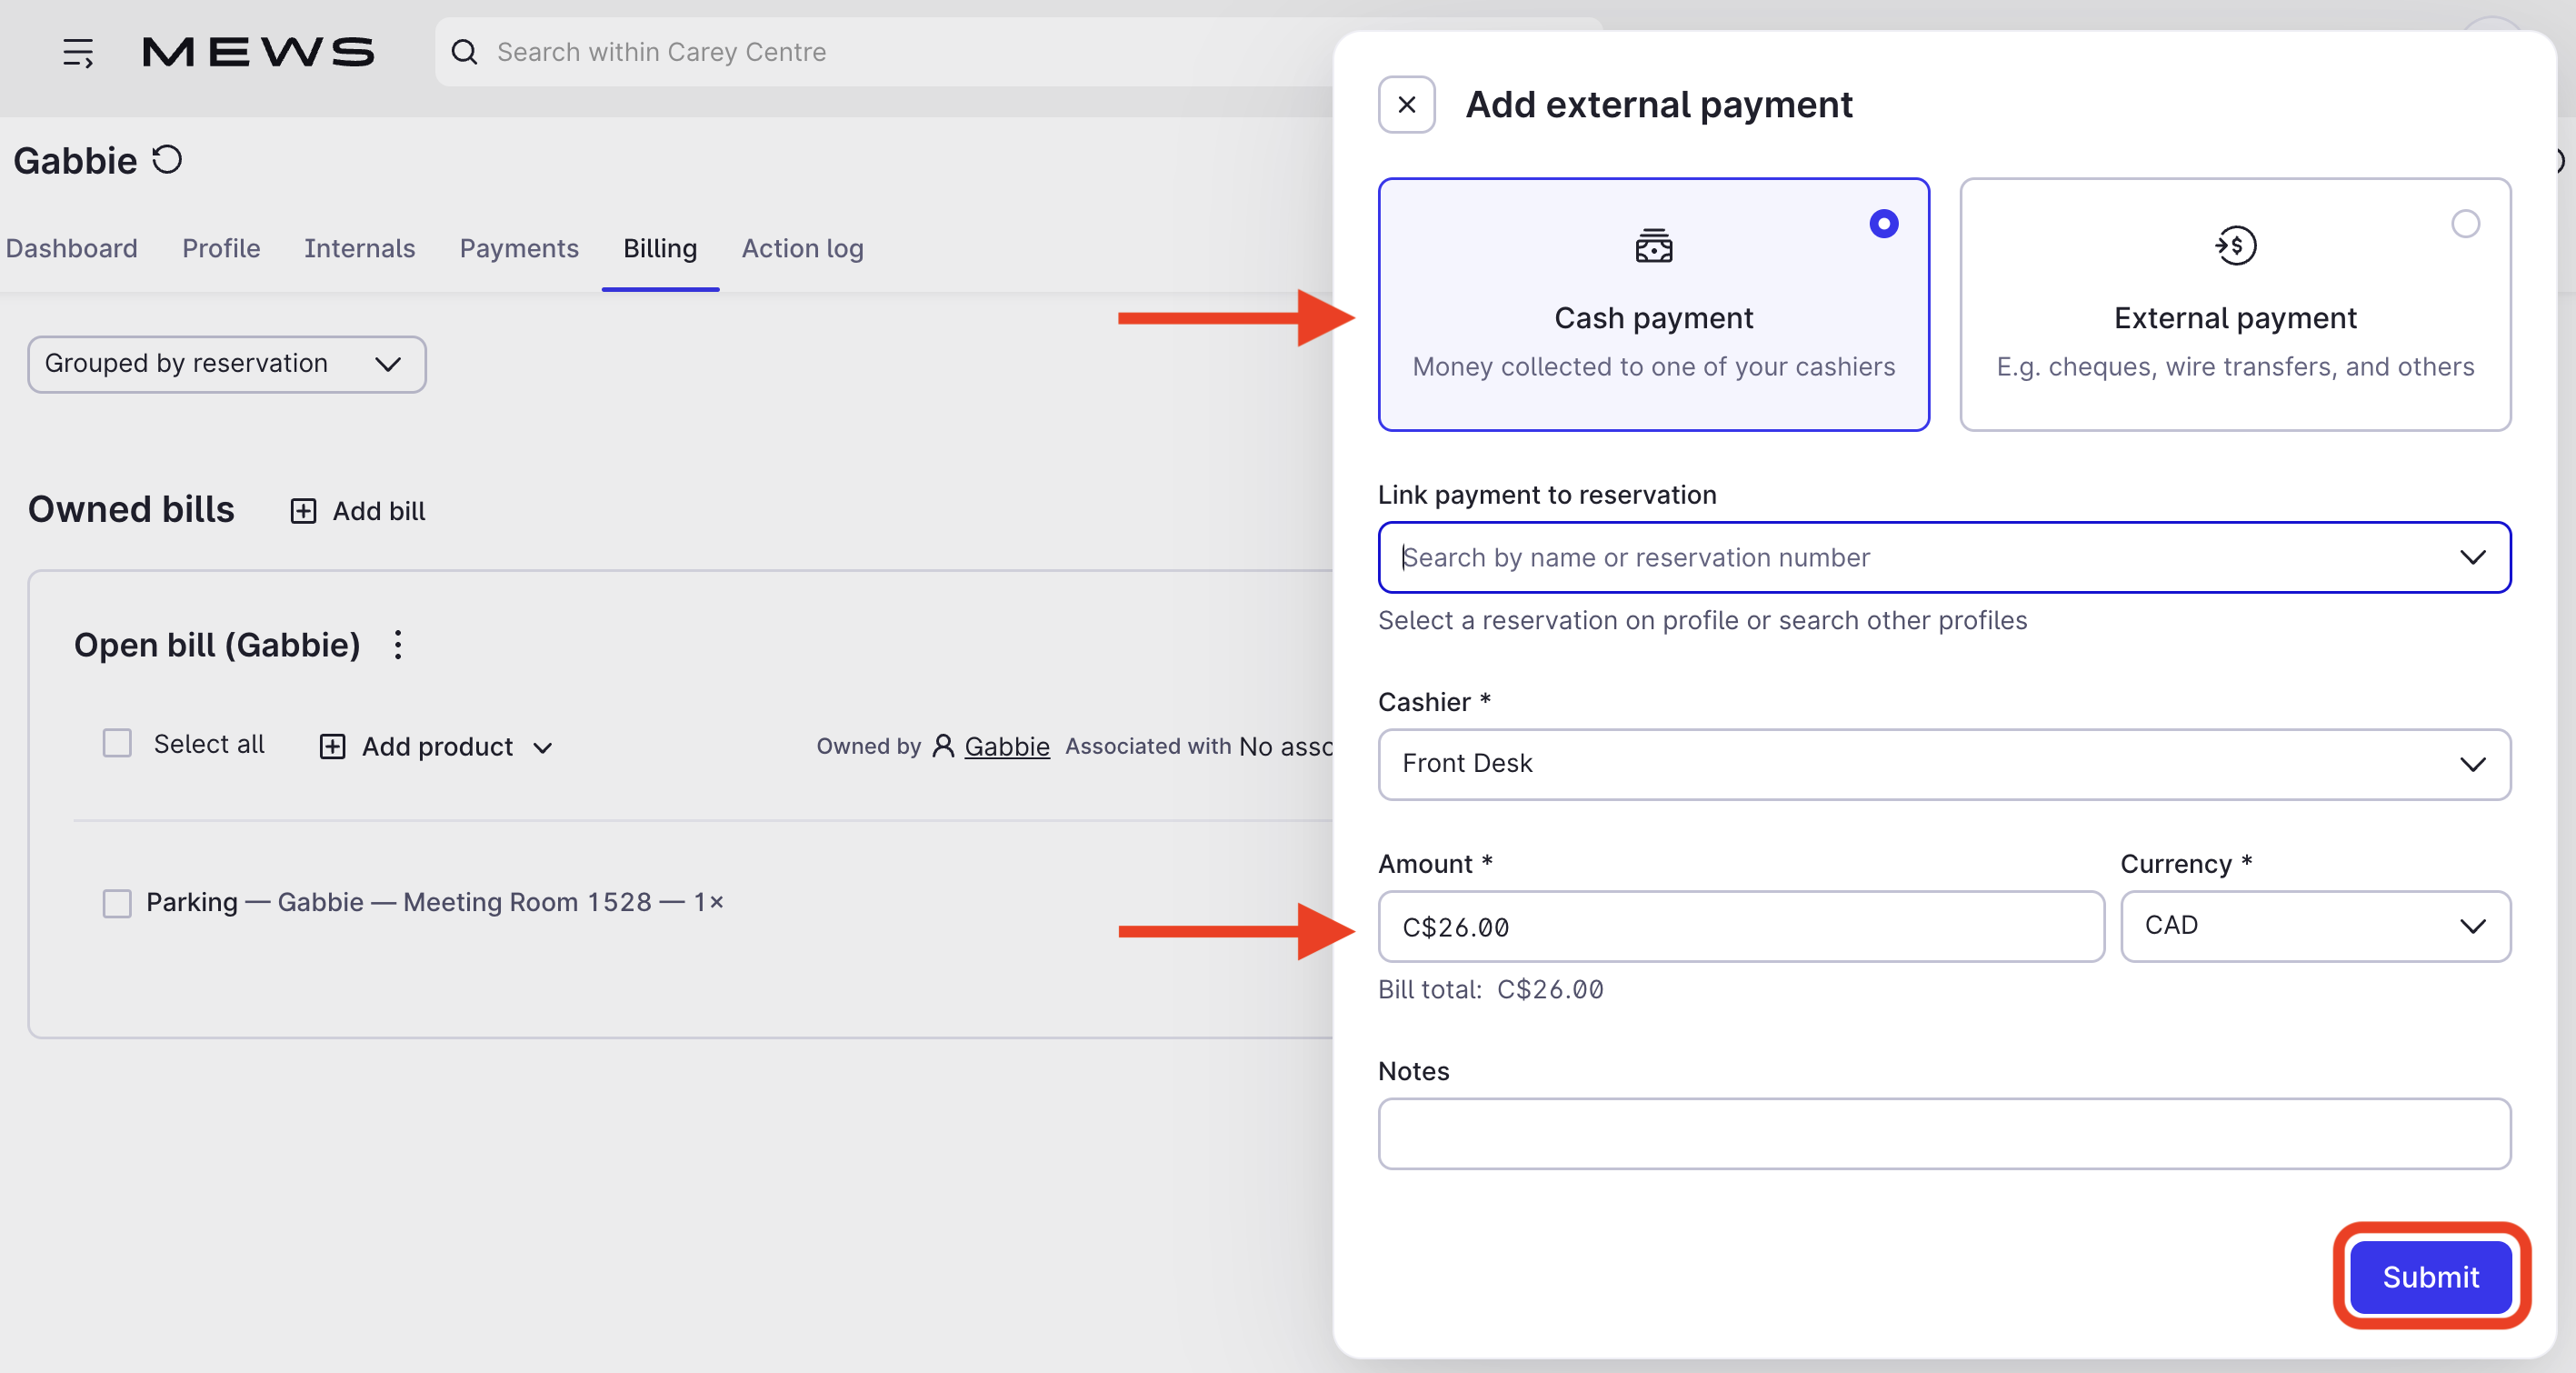The width and height of the screenshot is (2576, 1373).
Task: Switch to the Payments tab
Action: 519,248
